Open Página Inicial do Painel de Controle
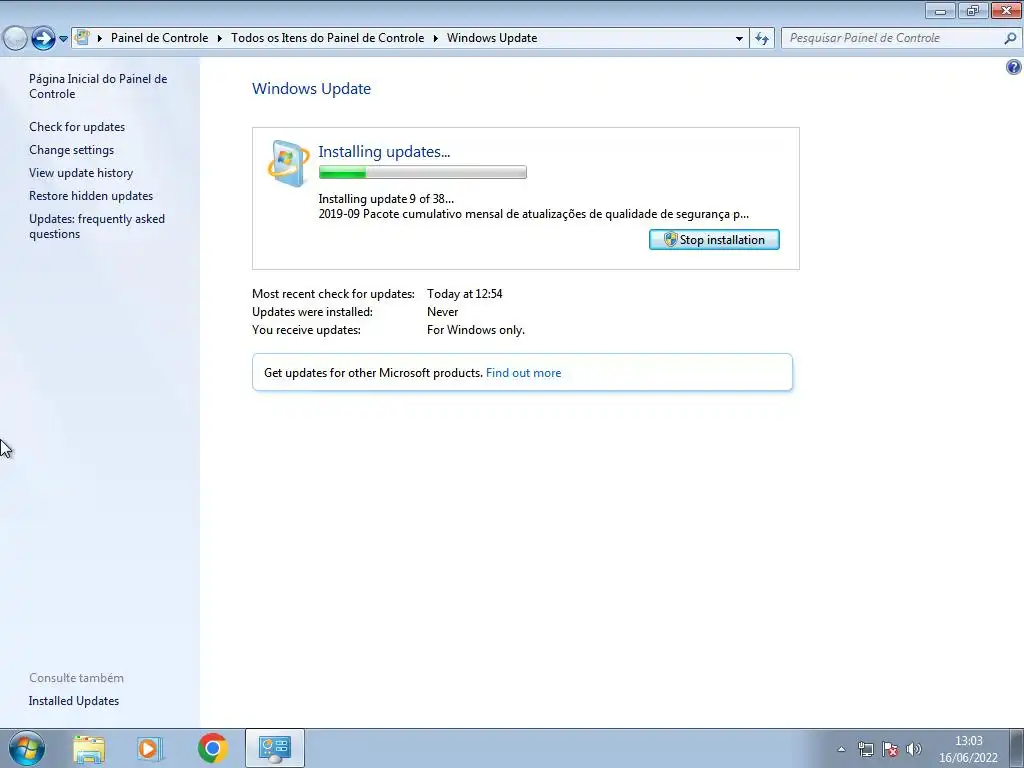The width and height of the screenshot is (1024, 768). coord(98,86)
